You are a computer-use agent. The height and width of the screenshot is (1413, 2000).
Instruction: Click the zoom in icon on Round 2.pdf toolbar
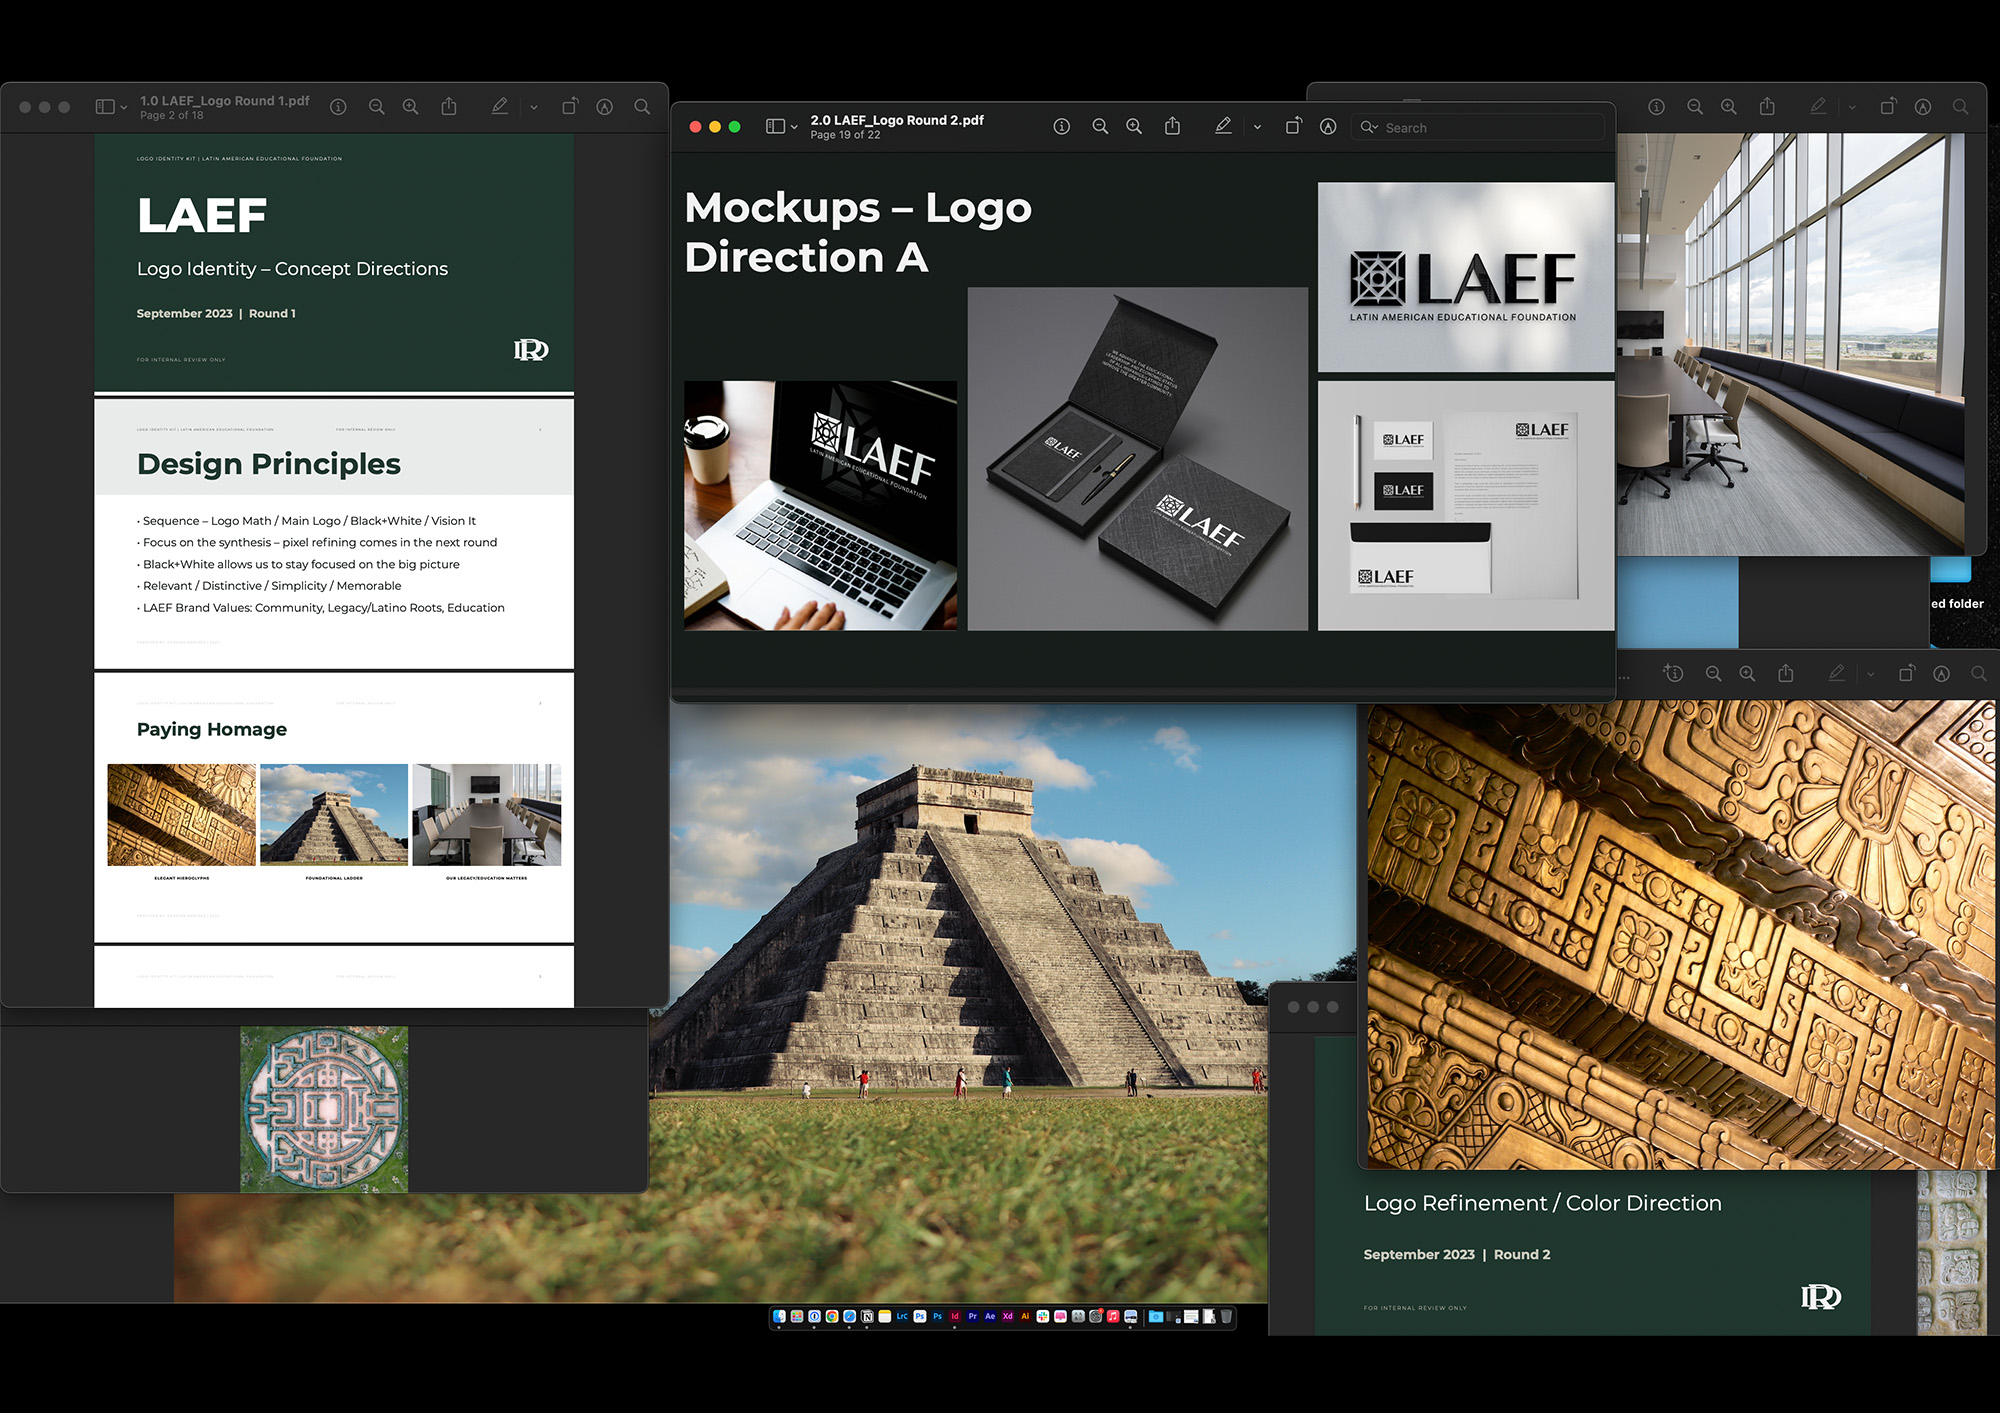[x=1133, y=126]
